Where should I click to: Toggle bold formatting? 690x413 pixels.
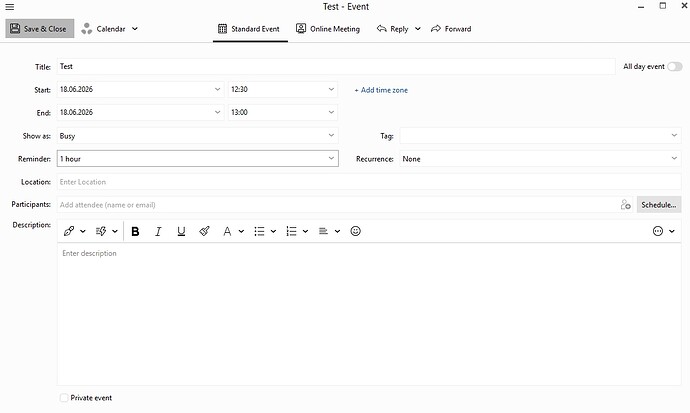(x=135, y=231)
